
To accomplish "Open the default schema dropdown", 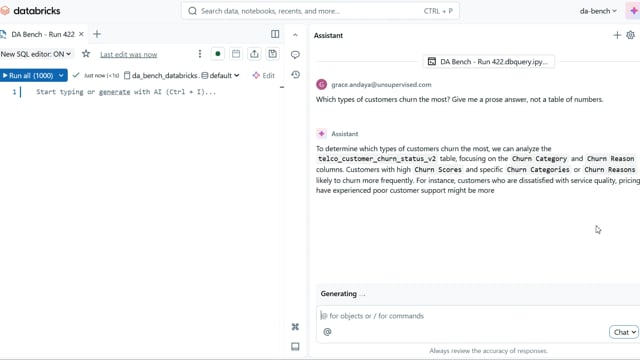I will coord(221,76).
